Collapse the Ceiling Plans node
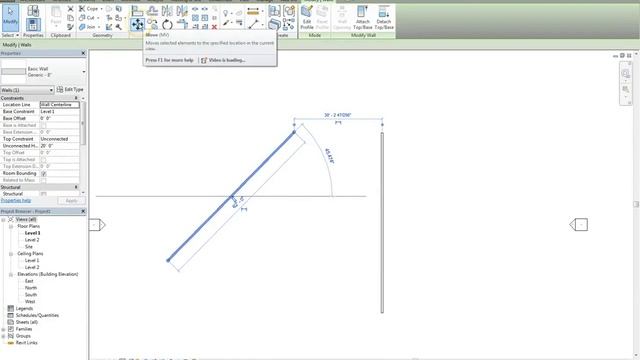This screenshot has width=640, height=360. point(11,253)
